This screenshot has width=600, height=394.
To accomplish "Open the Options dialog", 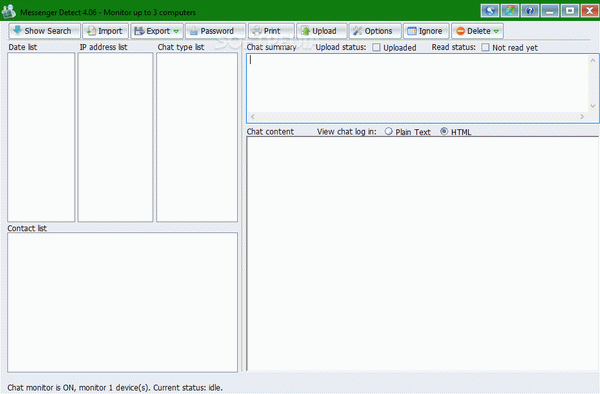I will (375, 31).
